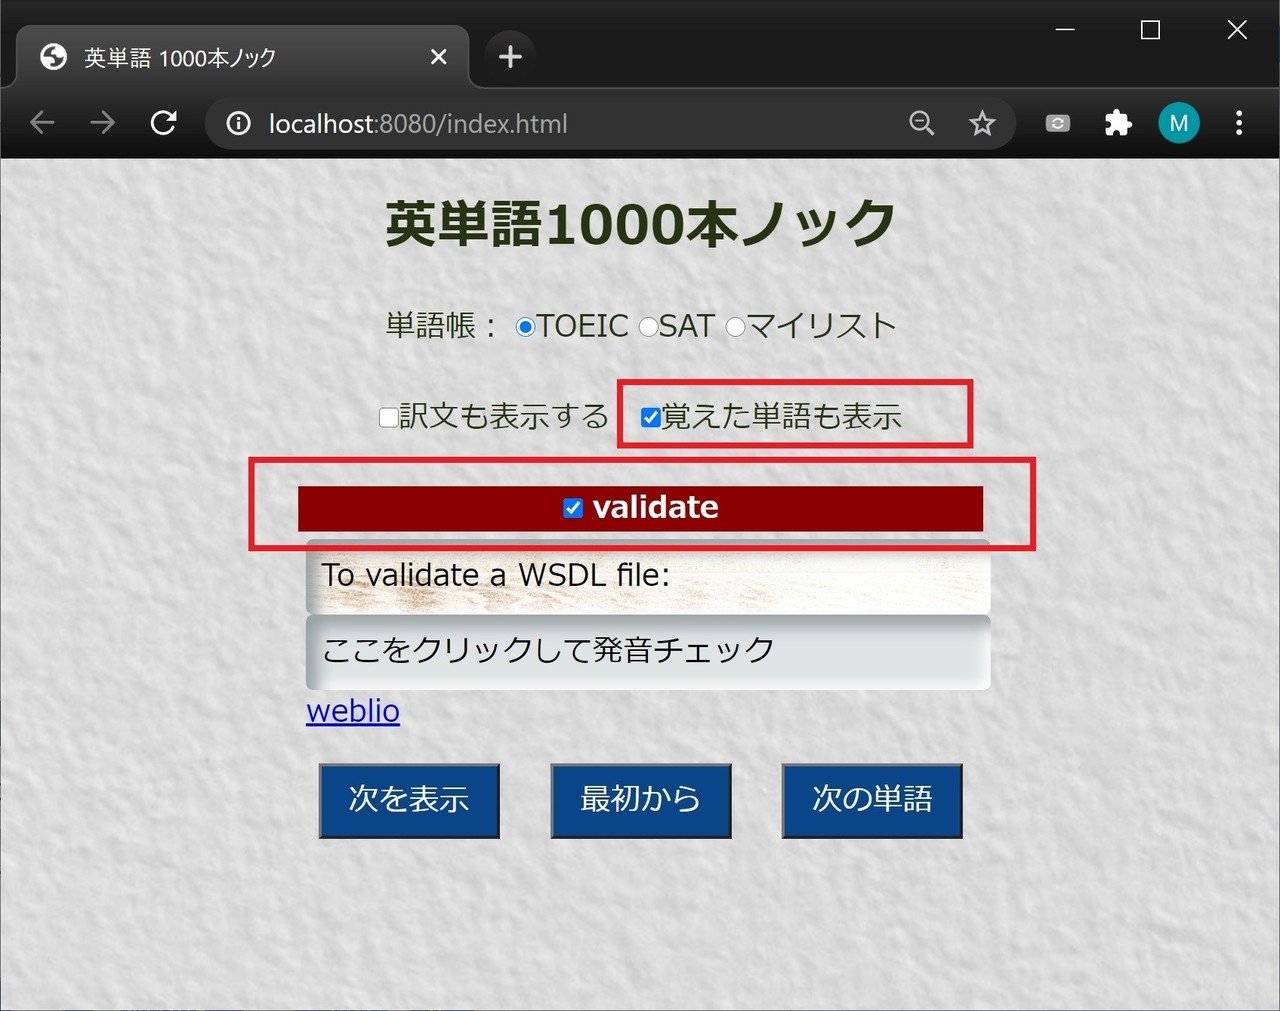This screenshot has height=1011, width=1280.
Task: Select the マイリスト word list option
Action: [x=736, y=326]
